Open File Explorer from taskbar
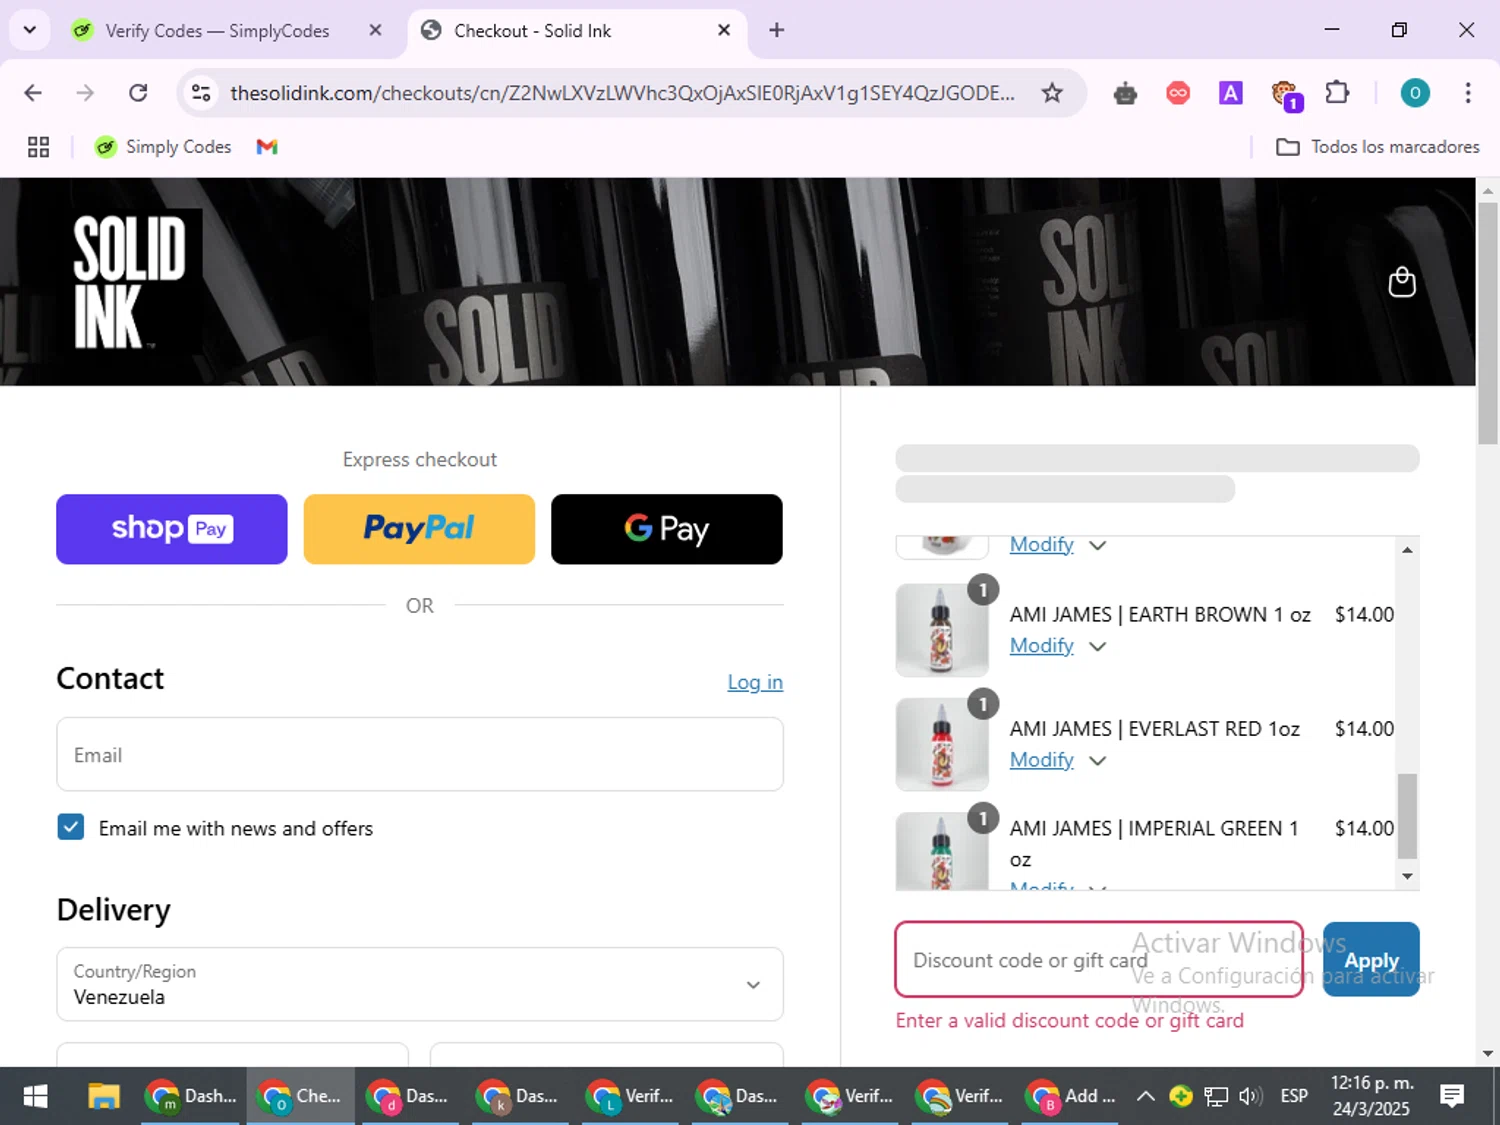This screenshot has width=1500, height=1125. [103, 1096]
